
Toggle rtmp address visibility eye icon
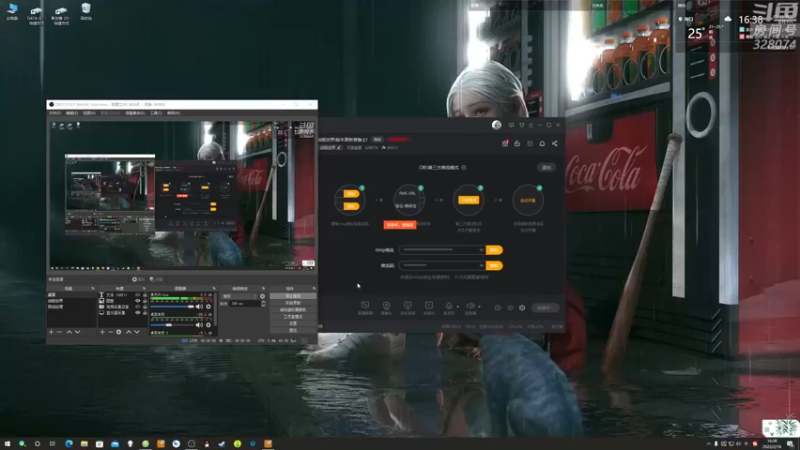point(481,250)
